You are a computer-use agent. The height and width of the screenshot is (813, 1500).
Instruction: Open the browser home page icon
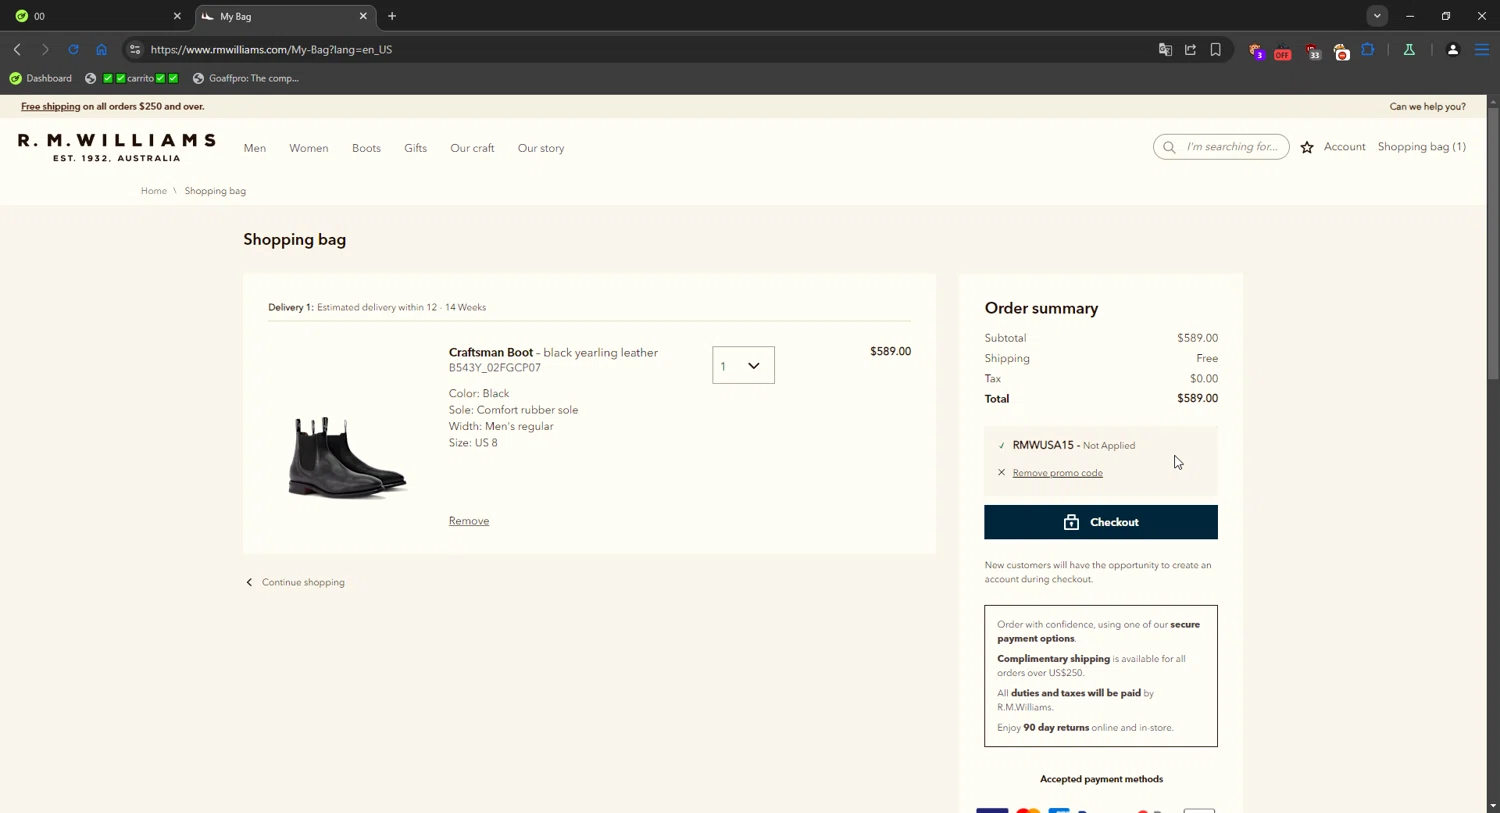click(101, 49)
